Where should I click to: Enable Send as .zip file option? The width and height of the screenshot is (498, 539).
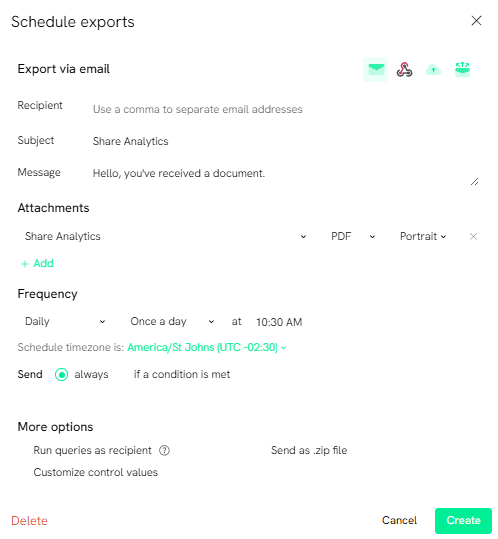(309, 450)
